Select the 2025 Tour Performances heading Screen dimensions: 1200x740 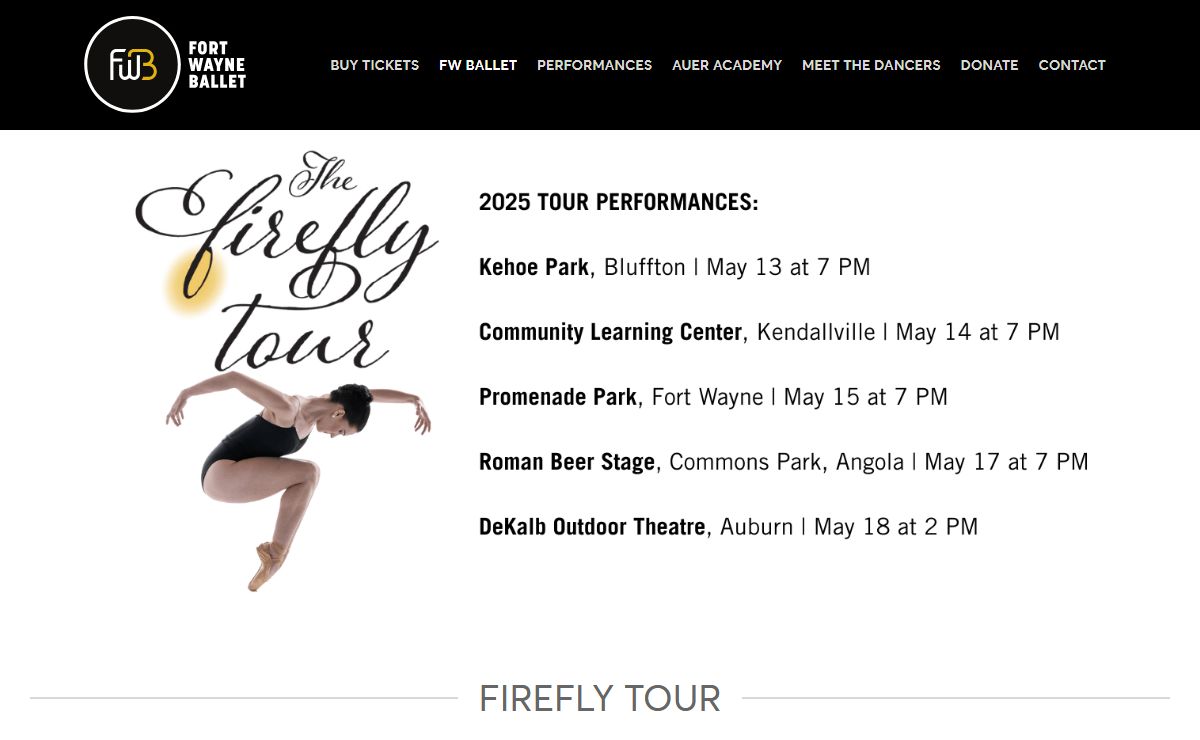click(x=619, y=202)
